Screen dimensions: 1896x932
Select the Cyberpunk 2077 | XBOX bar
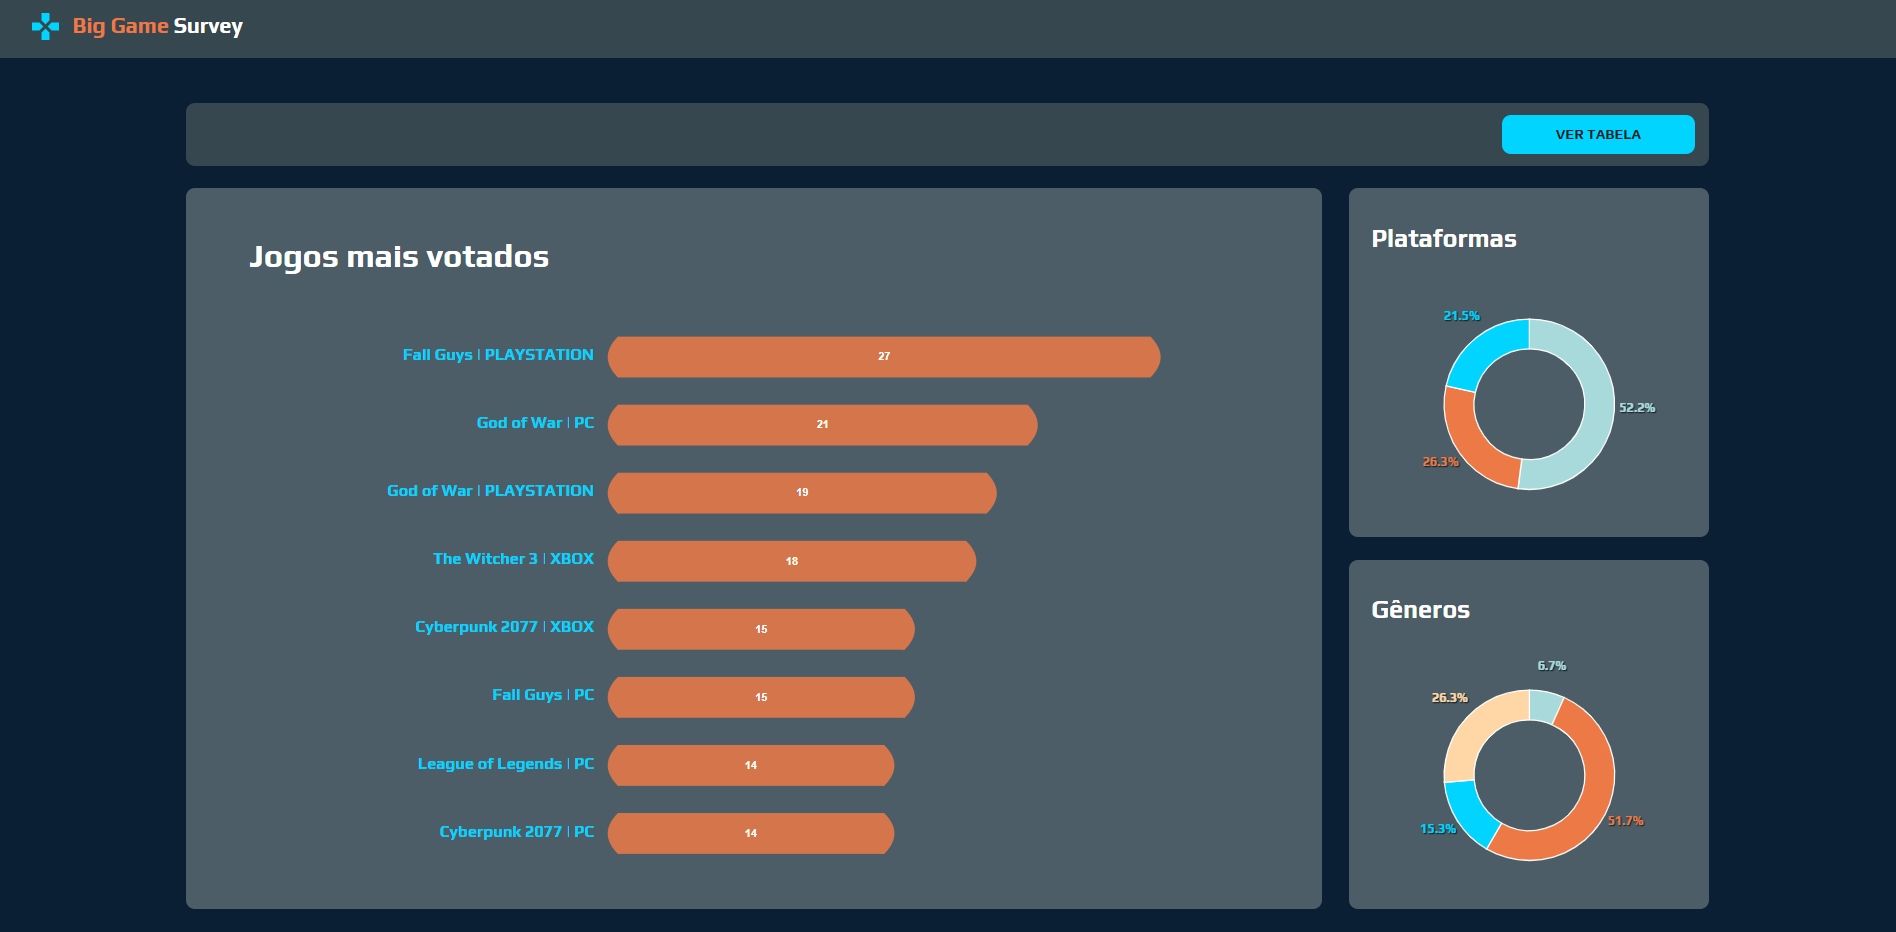point(761,629)
